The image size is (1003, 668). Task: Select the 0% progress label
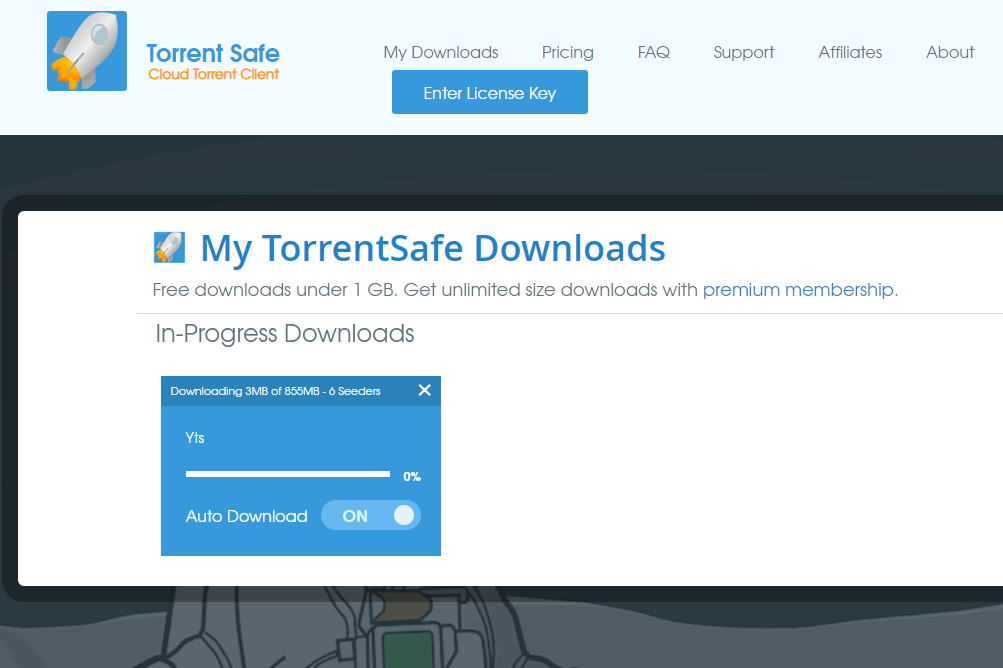tap(411, 476)
